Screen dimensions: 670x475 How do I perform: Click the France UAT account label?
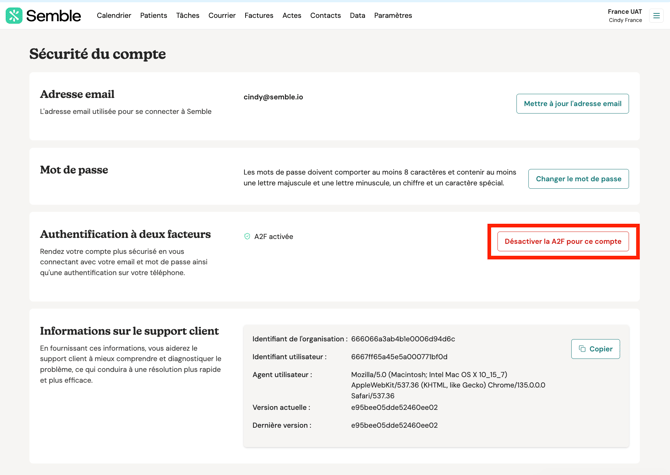625,12
